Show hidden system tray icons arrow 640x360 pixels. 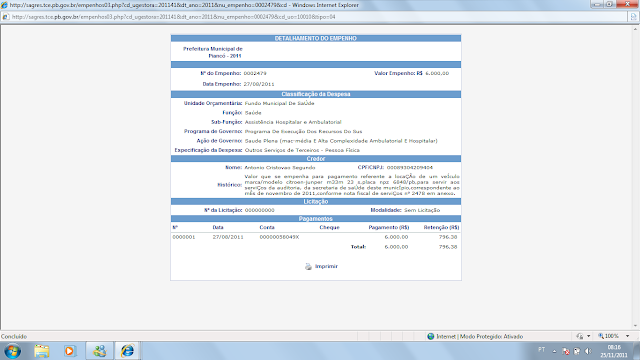coord(554,351)
